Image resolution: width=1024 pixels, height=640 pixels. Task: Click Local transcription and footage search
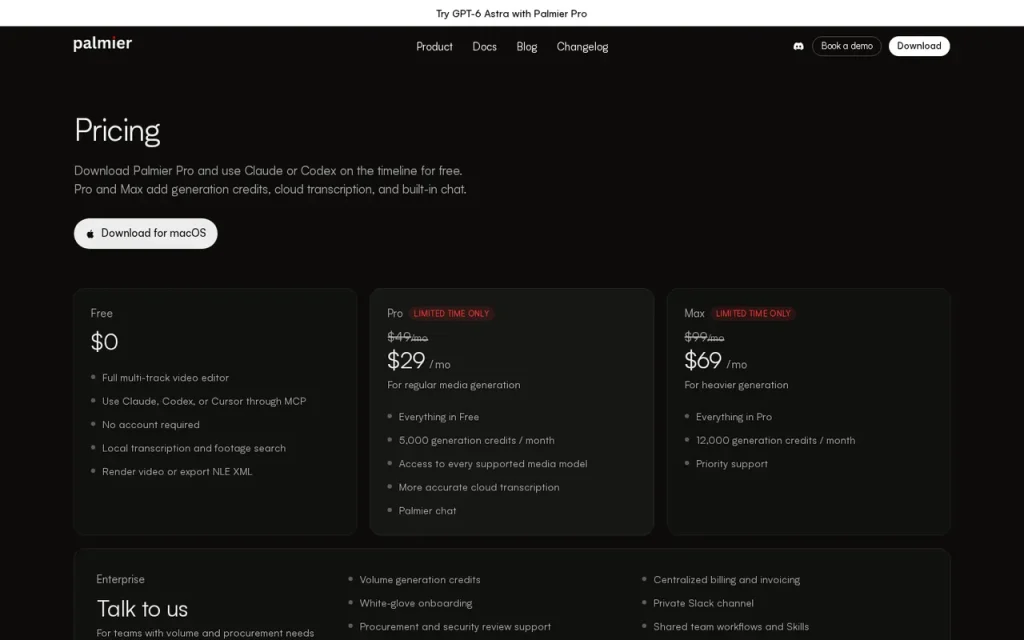tap(194, 448)
